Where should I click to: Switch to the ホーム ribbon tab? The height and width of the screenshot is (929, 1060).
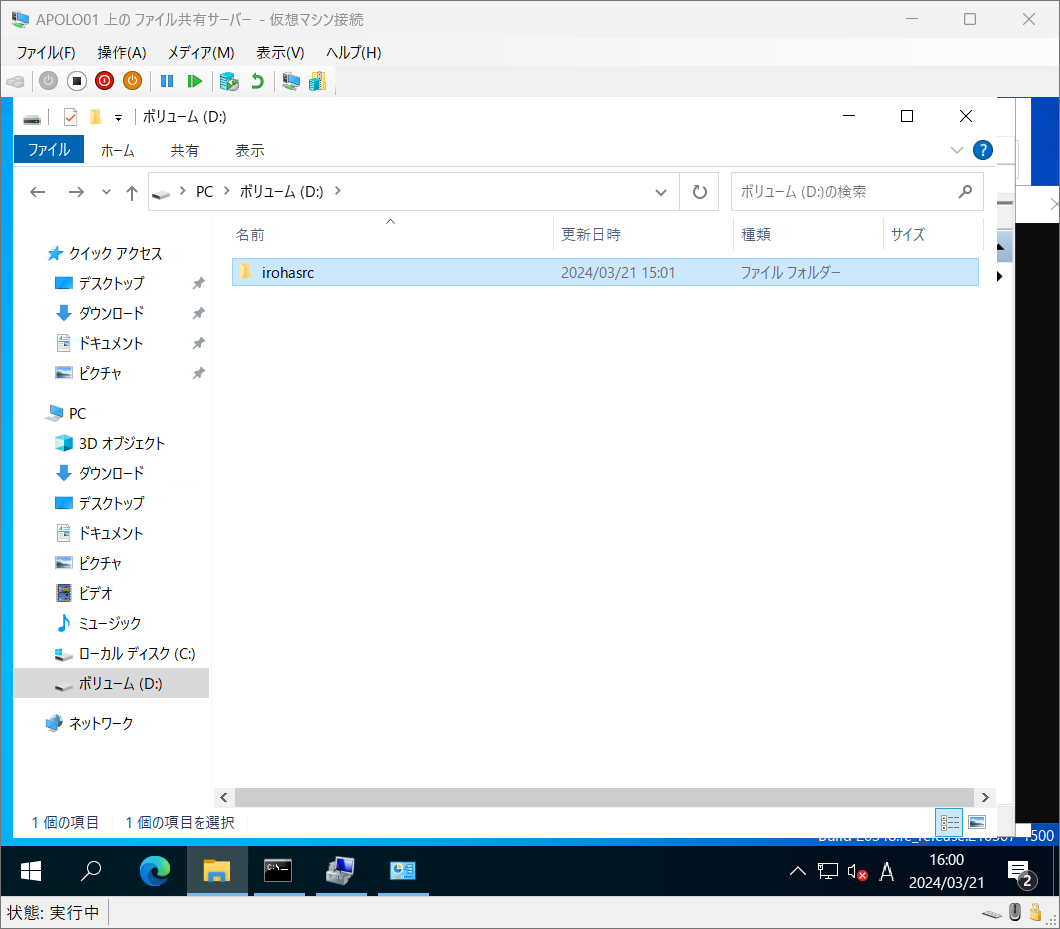pos(118,150)
